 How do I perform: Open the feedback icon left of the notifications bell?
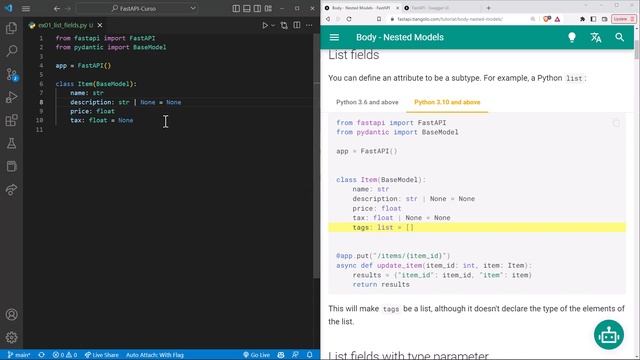pos(295,355)
